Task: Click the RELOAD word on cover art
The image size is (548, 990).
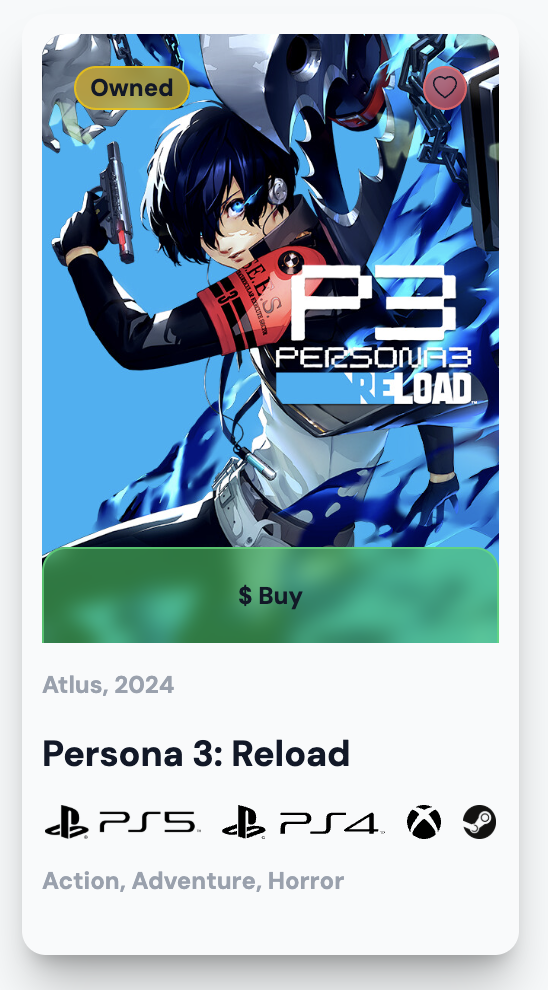Action: pyautogui.click(x=415, y=390)
